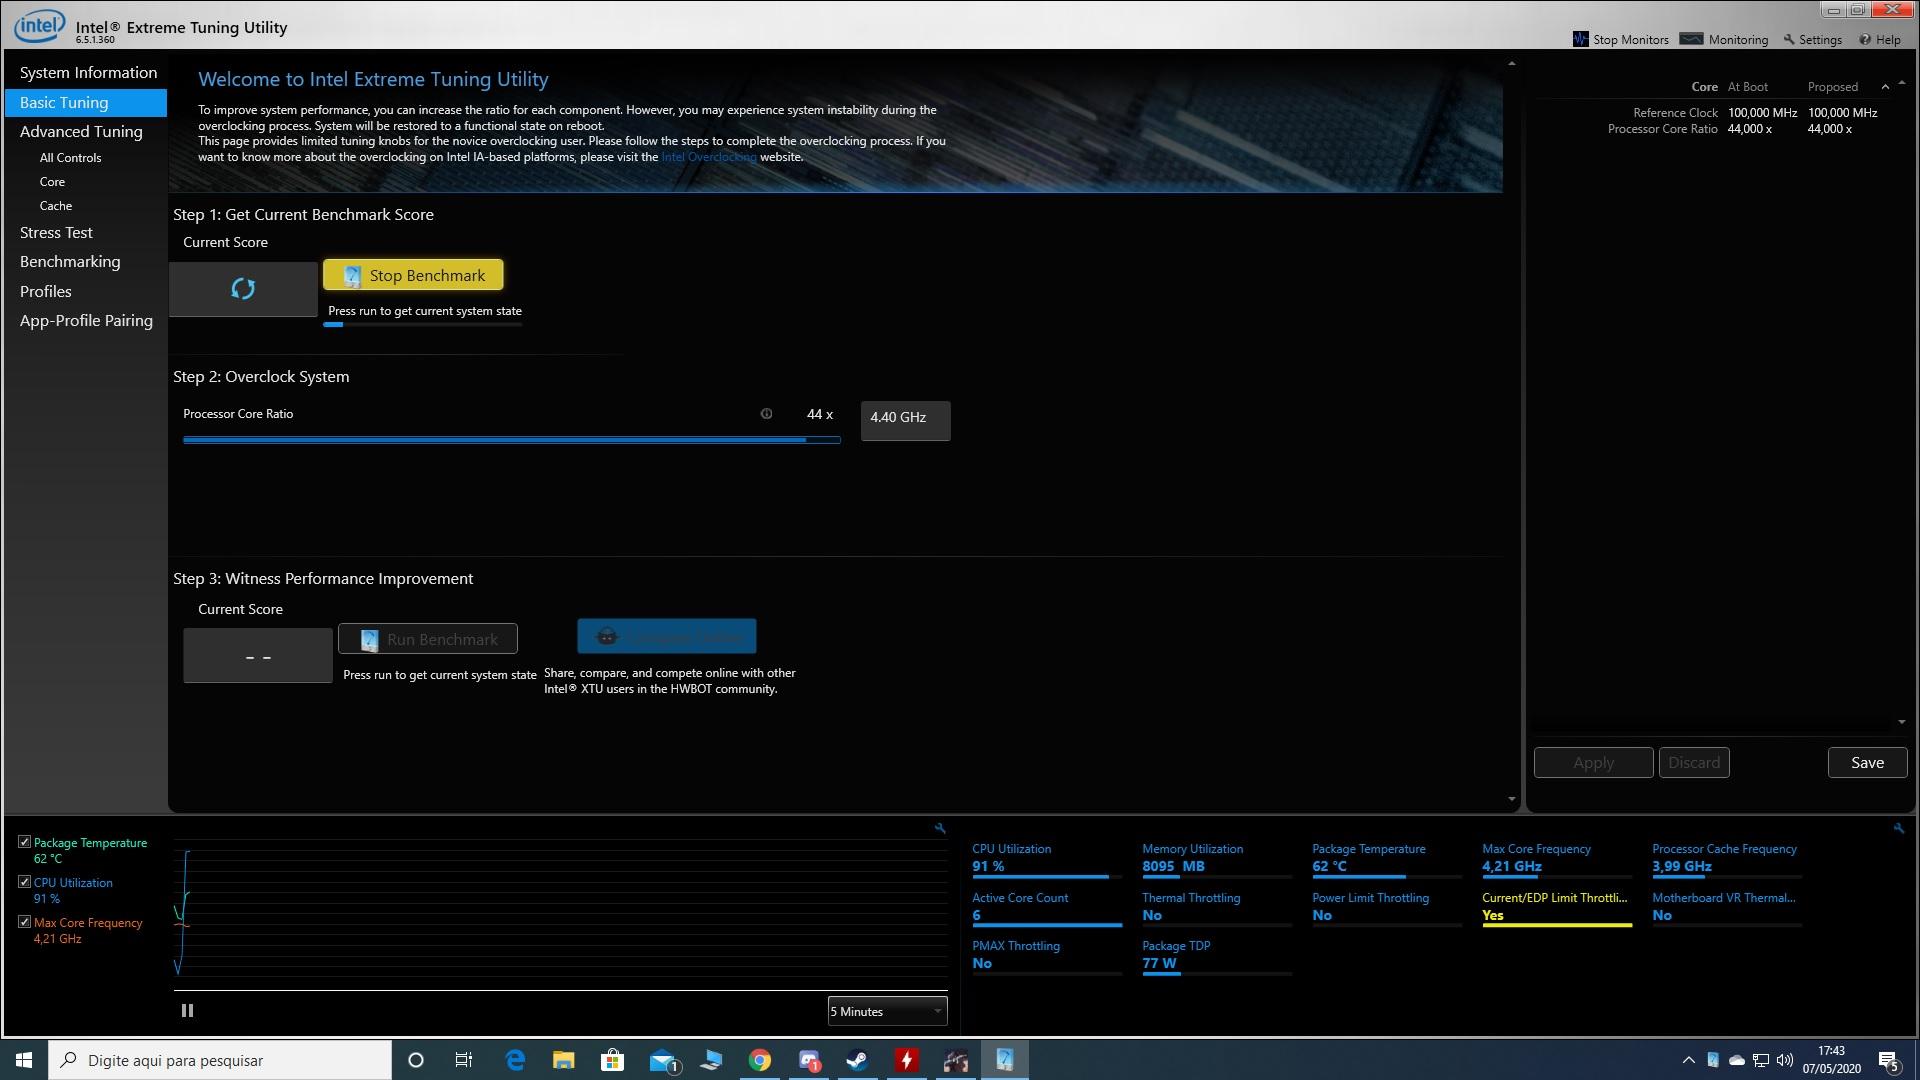
Task: Open the Stress Test page
Action: point(56,233)
